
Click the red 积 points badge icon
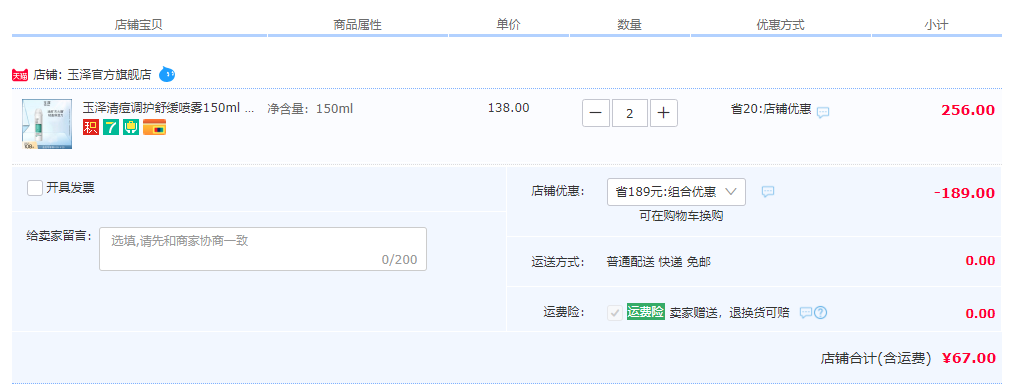pos(90,128)
